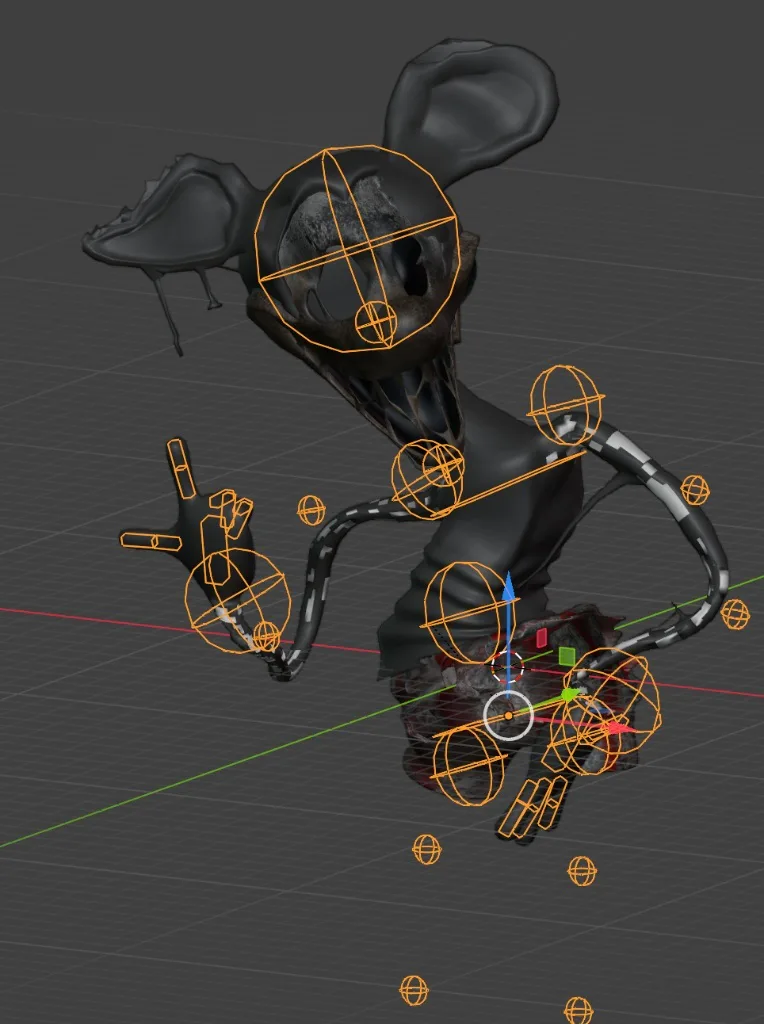Click the red-white dashed 3D cursor
The image size is (764, 1024).
point(507,666)
